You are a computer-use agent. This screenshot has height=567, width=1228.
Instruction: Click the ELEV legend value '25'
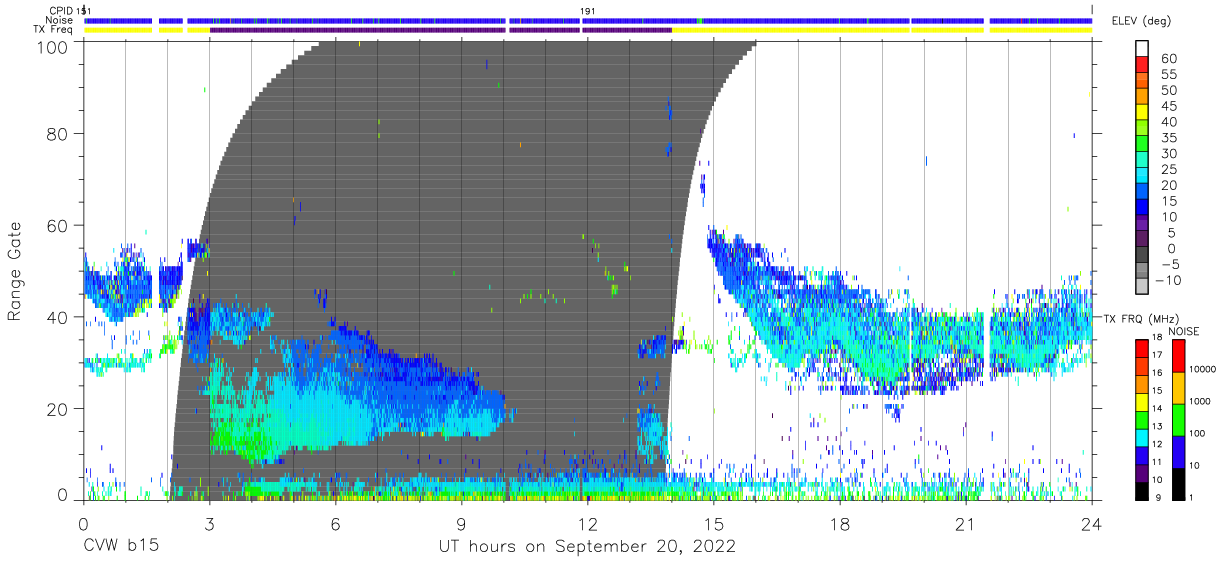(x=1169, y=169)
